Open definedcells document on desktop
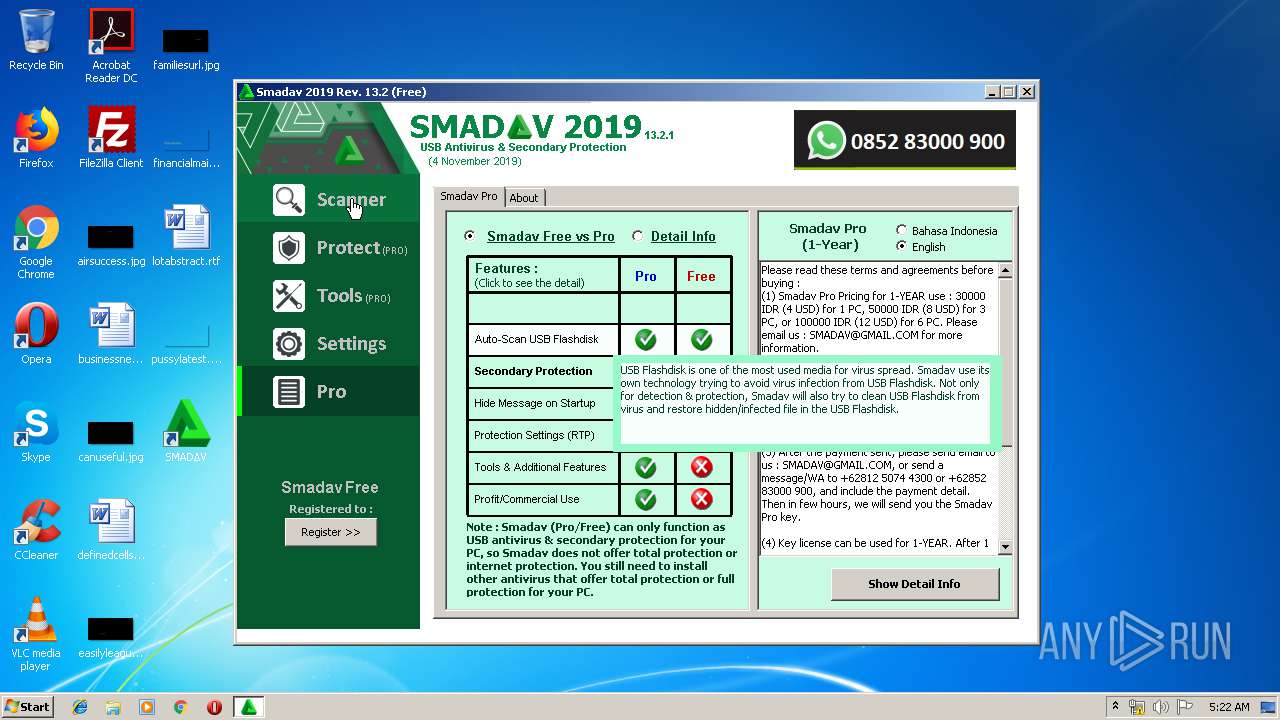Screen dimensions: 1280x720 [111, 530]
